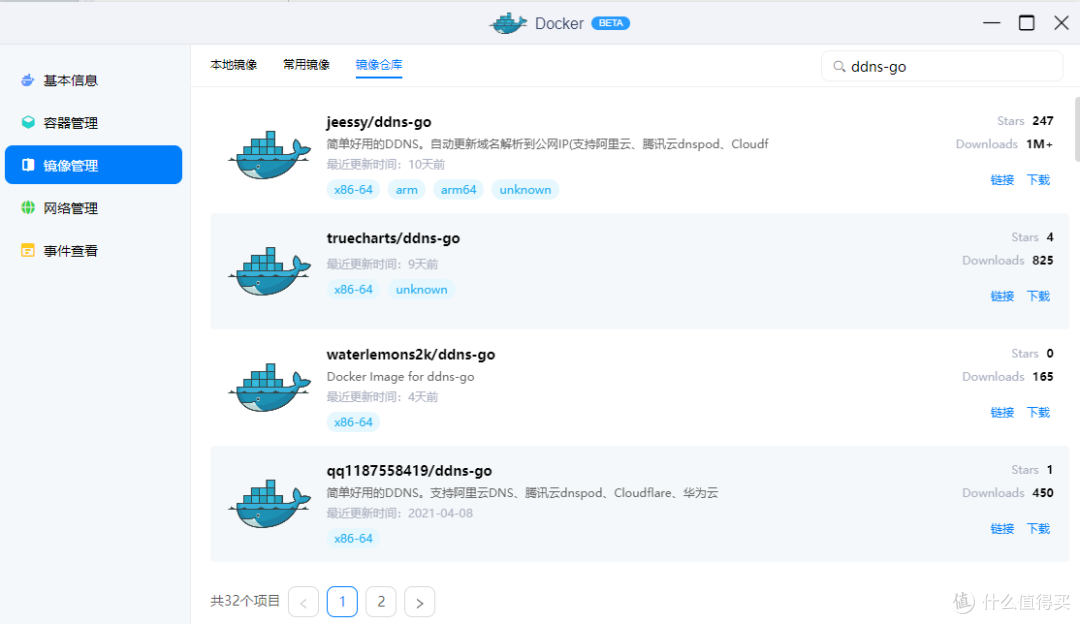This screenshot has width=1080, height=624.
Task: Select the 镜像仓库 tab
Action: 379,65
